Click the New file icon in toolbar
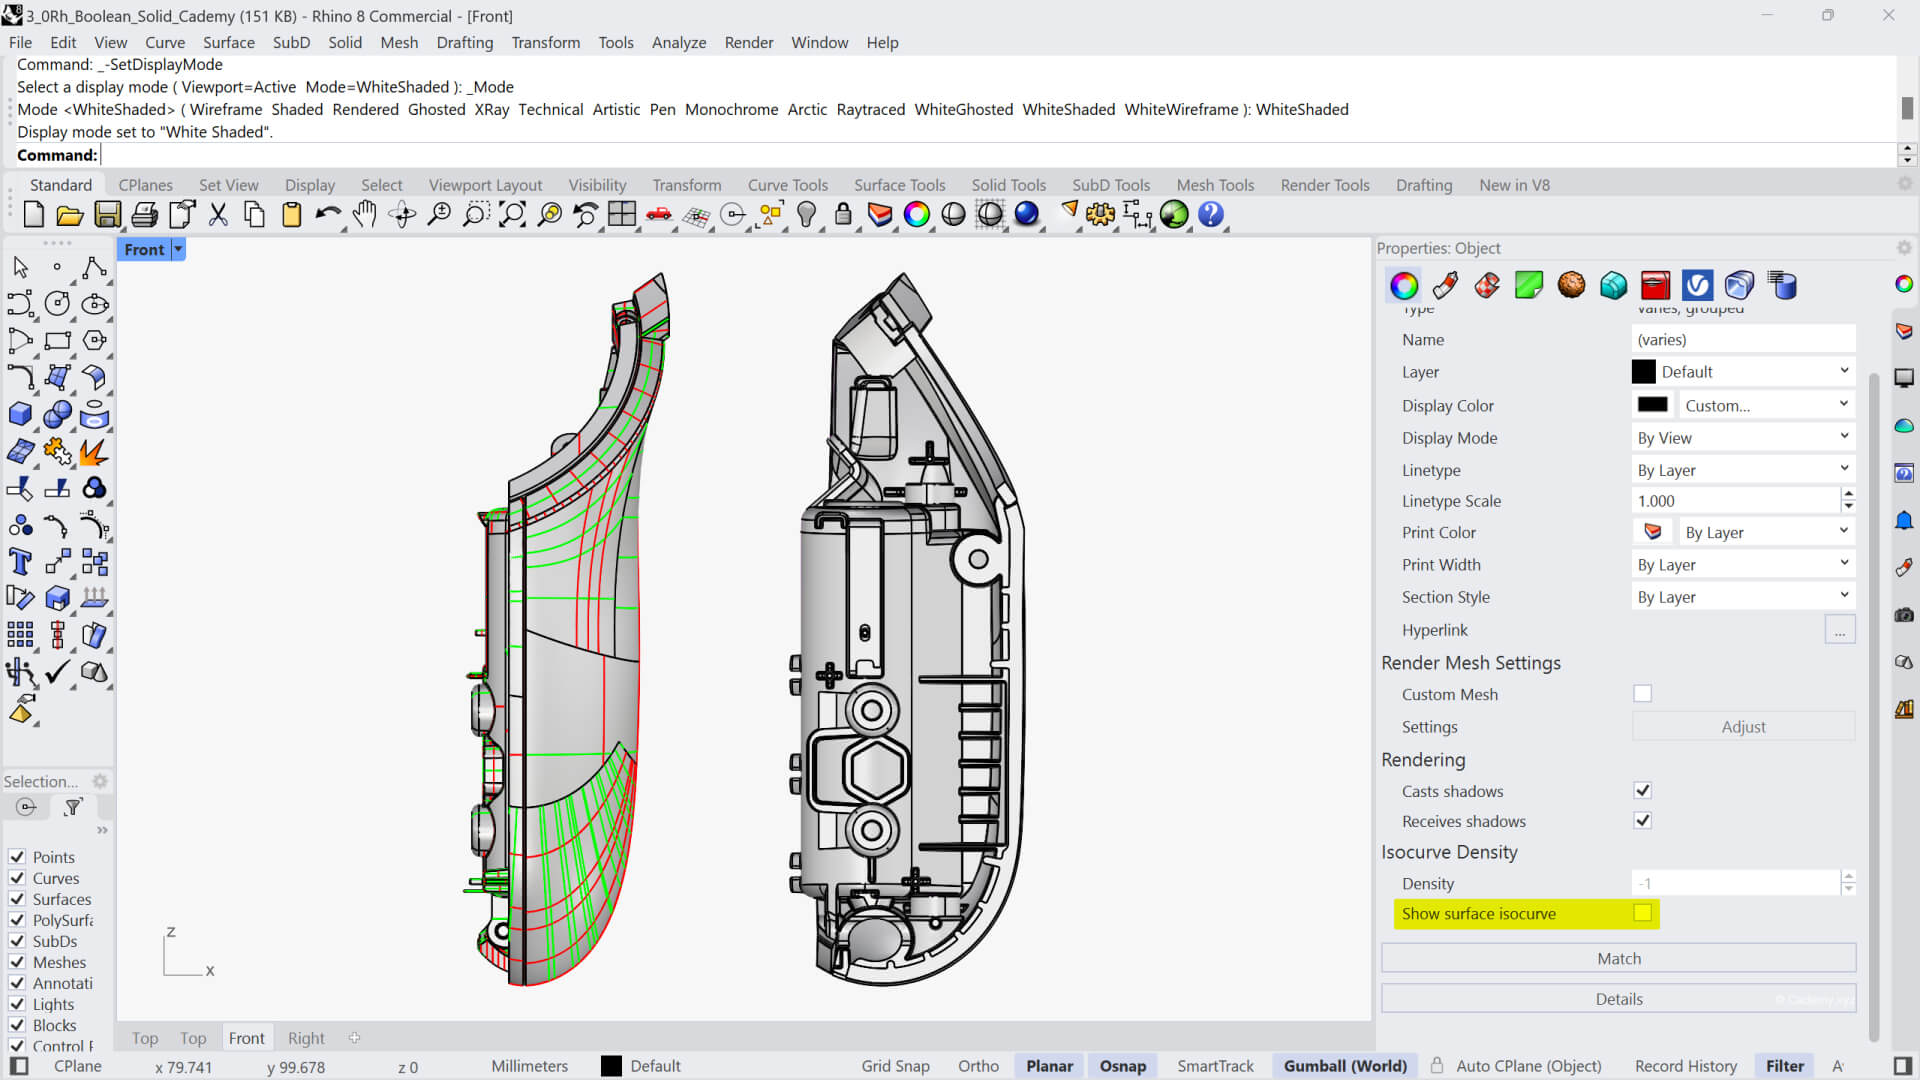 coord(33,214)
